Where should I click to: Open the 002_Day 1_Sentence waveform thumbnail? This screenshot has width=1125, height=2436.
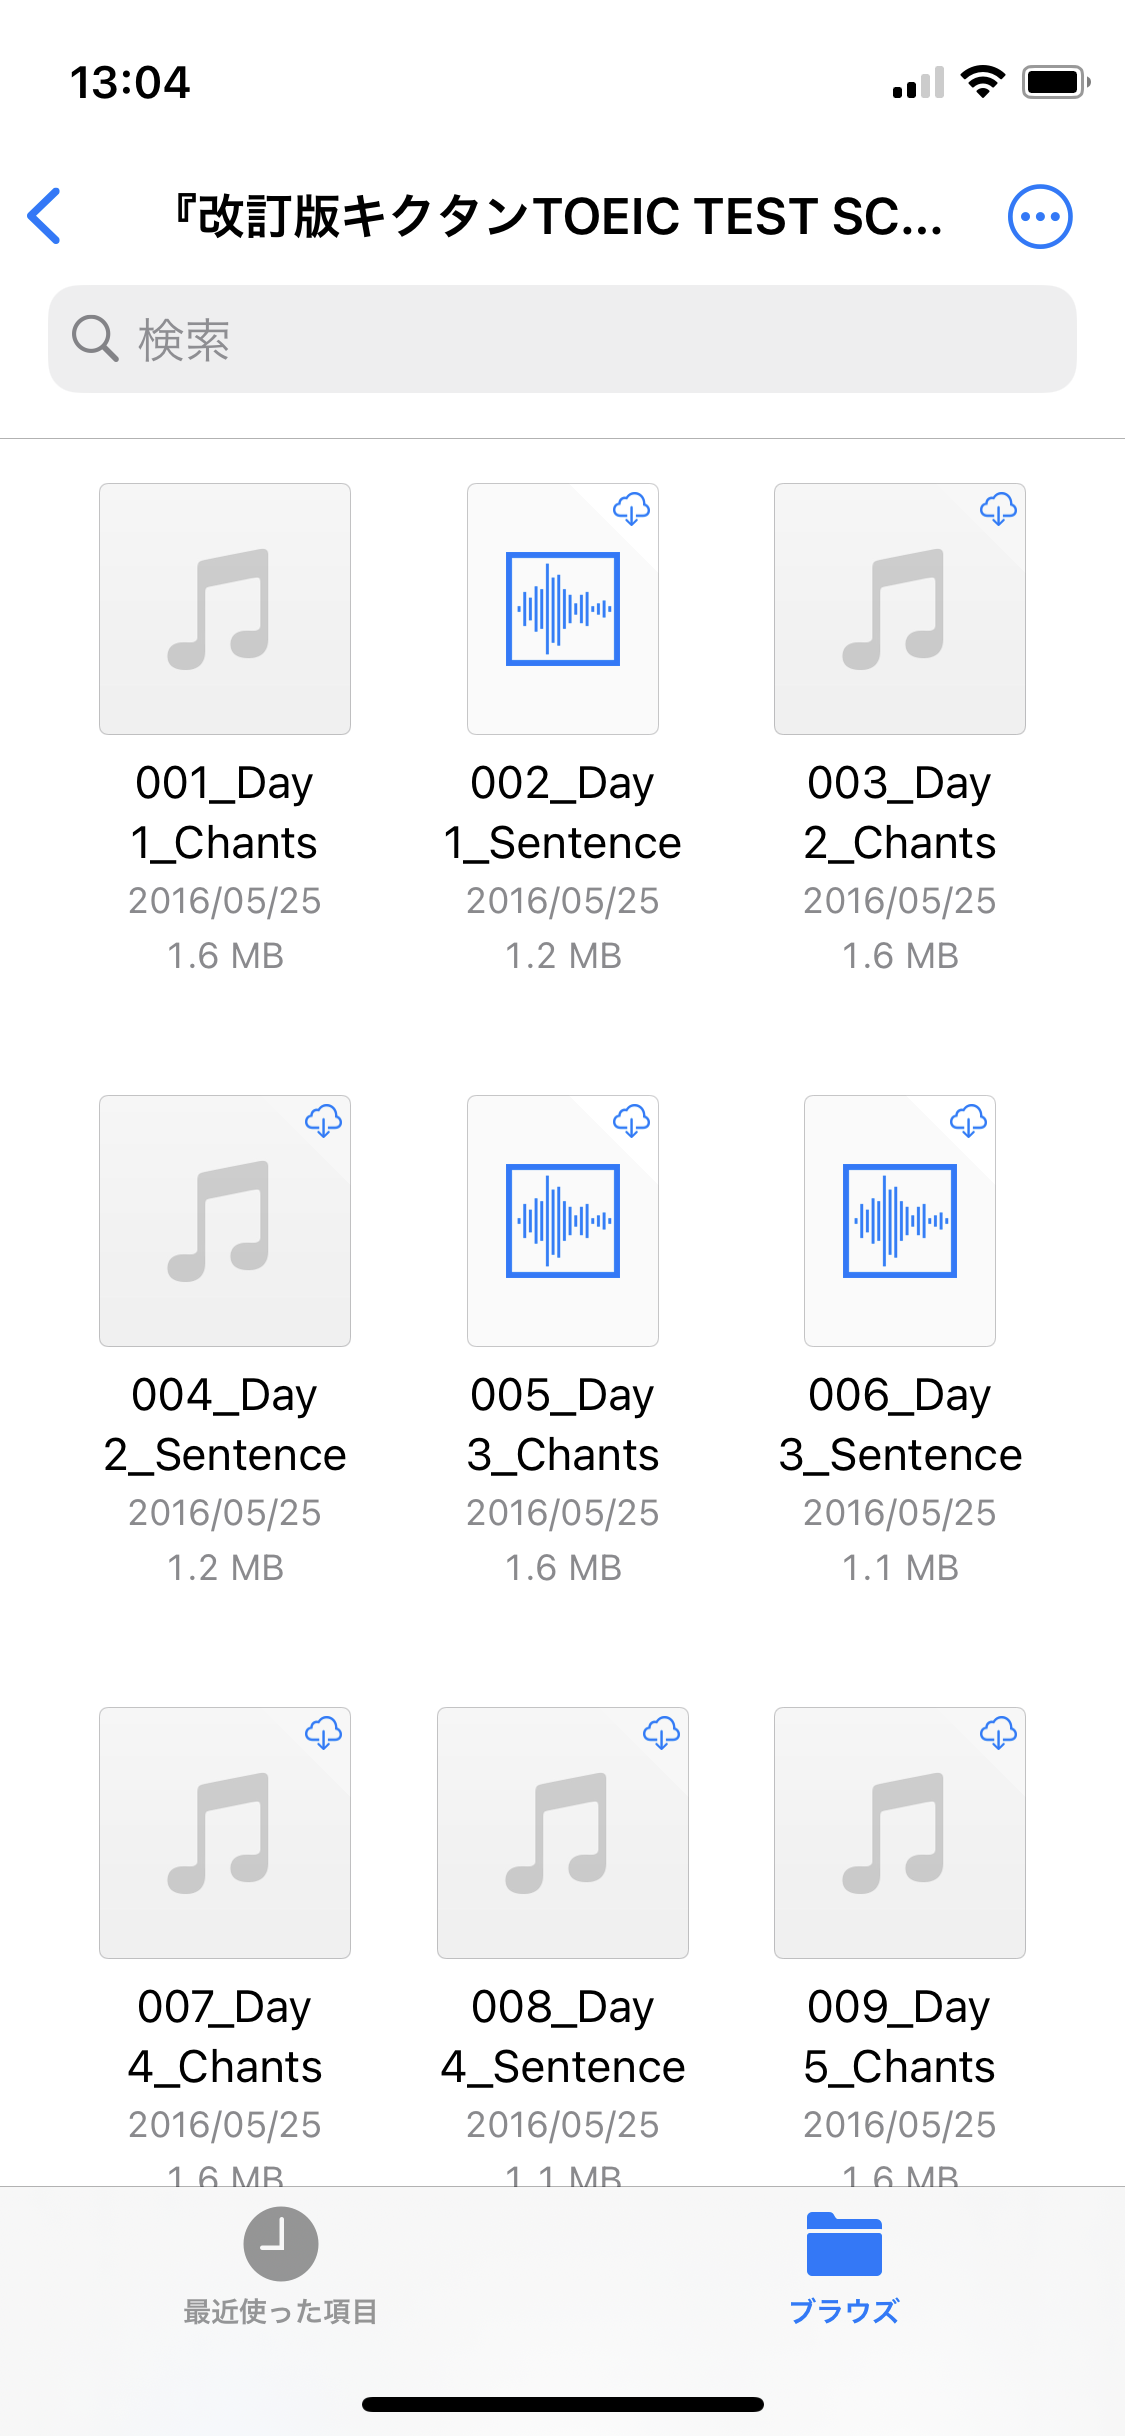[563, 609]
